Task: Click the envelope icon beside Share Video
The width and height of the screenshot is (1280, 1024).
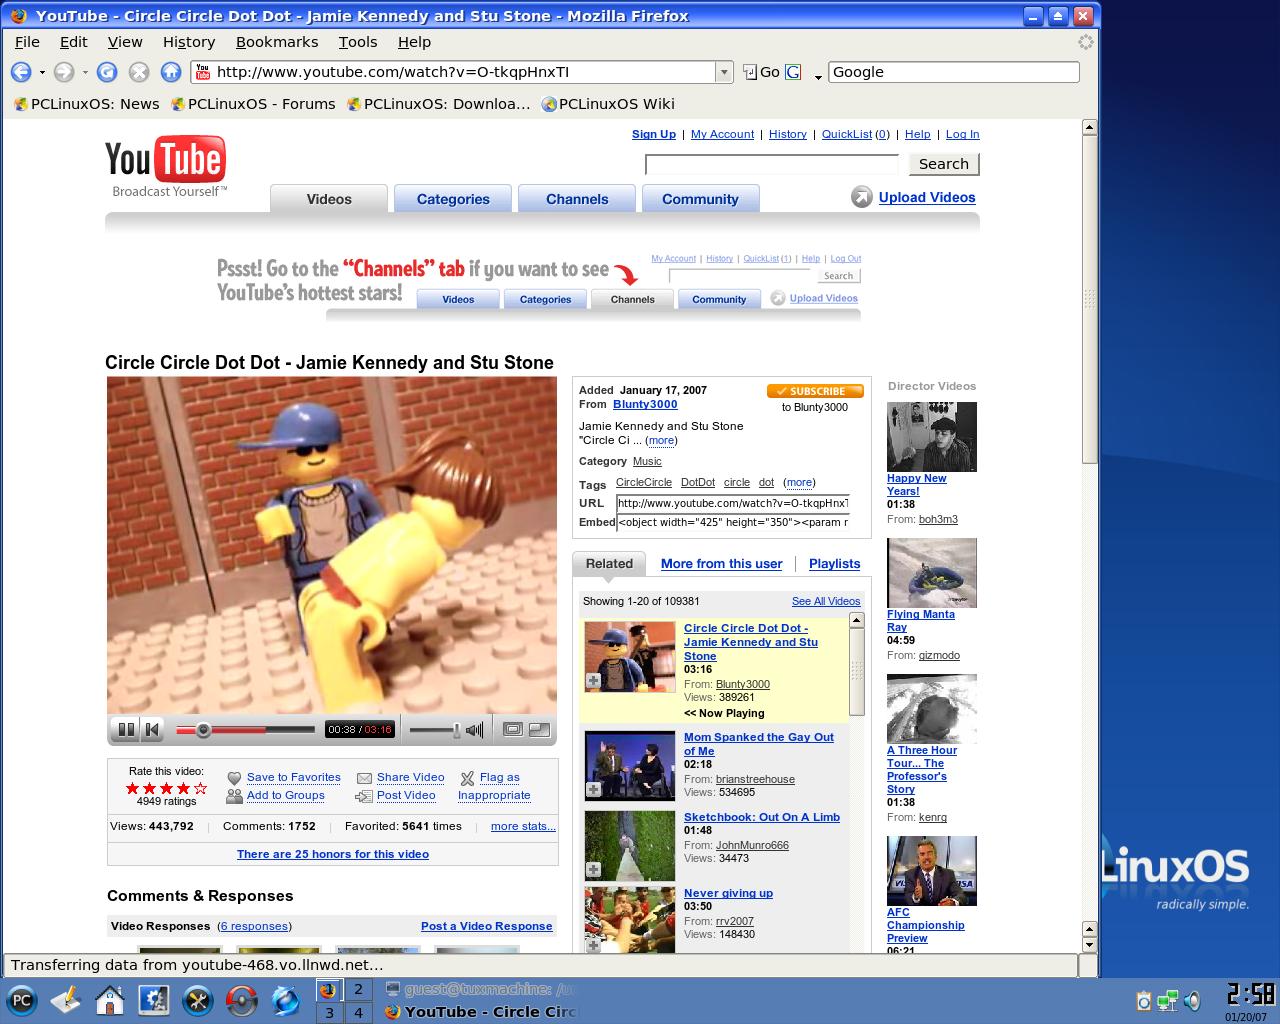Action: (x=364, y=778)
